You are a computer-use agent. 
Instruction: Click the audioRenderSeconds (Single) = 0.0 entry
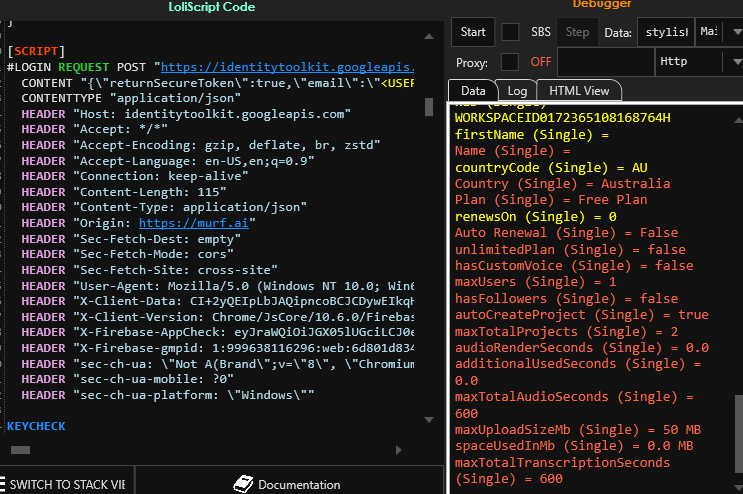[582, 348]
